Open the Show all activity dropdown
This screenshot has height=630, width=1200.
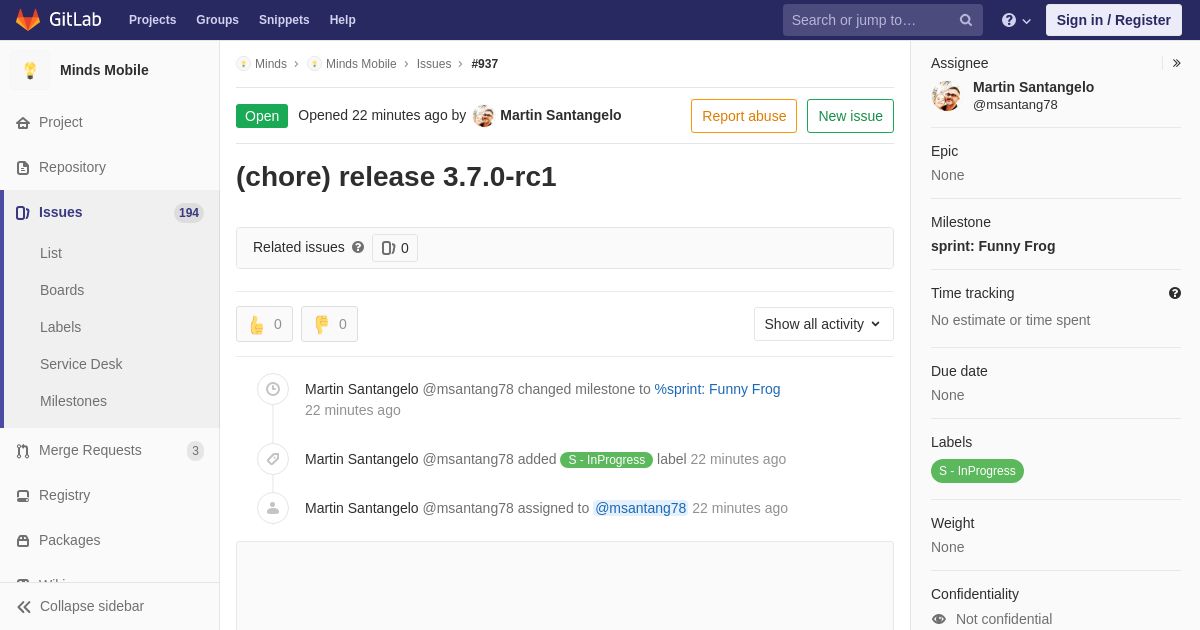(x=824, y=324)
